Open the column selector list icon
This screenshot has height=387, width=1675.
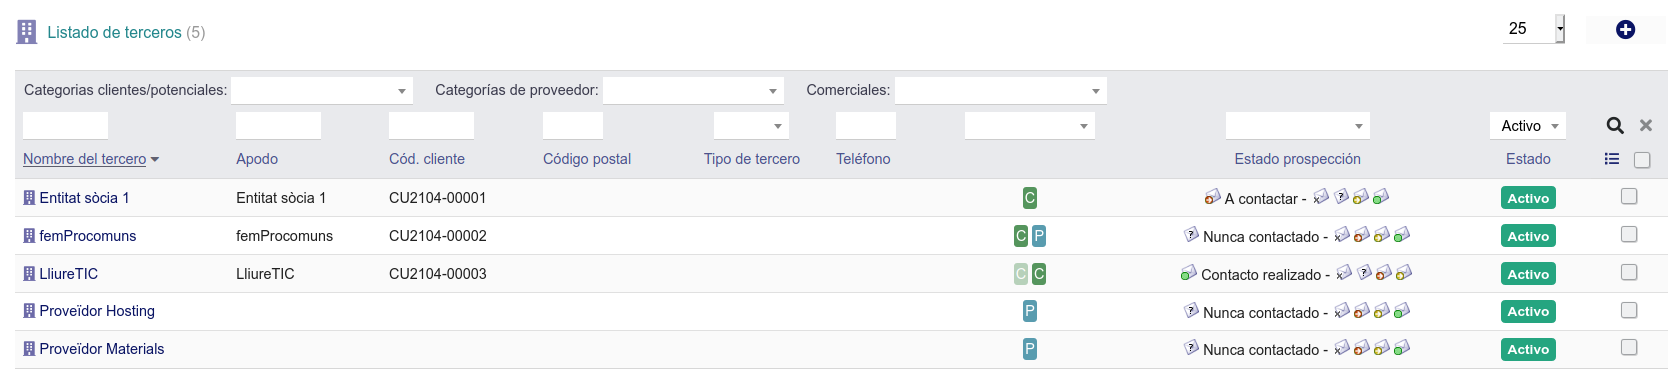1612,159
